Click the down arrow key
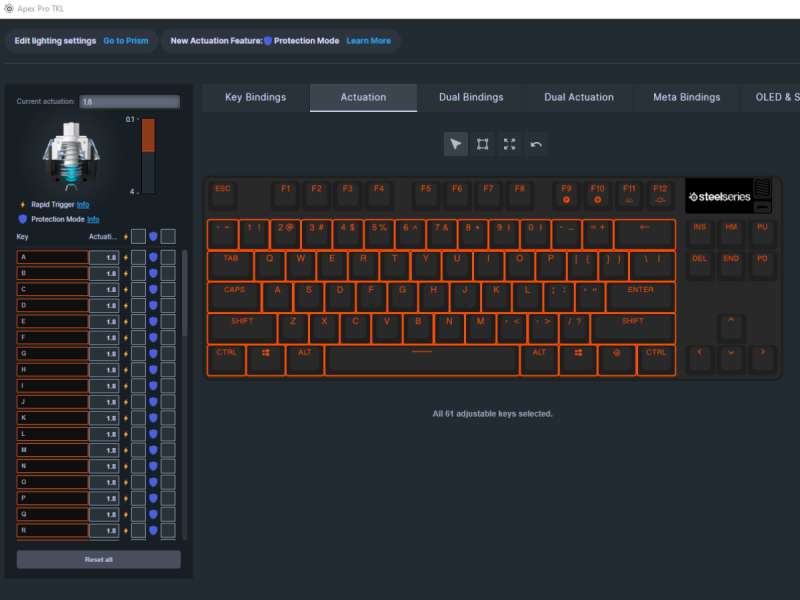 click(x=731, y=358)
